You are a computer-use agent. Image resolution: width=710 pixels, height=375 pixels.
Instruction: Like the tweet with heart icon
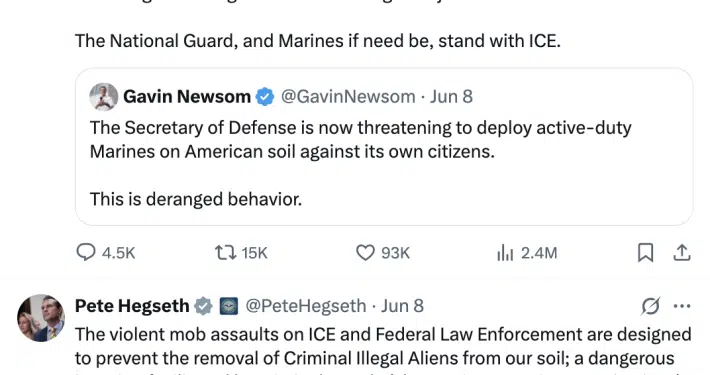(x=365, y=253)
